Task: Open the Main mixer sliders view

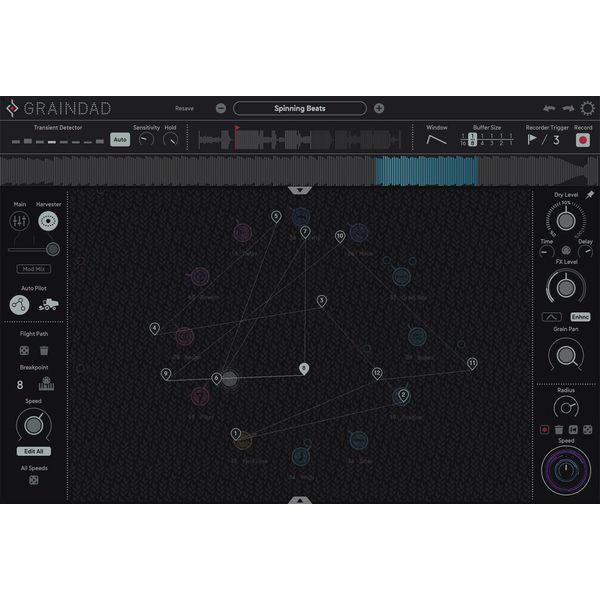Action: click(x=19, y=222)
